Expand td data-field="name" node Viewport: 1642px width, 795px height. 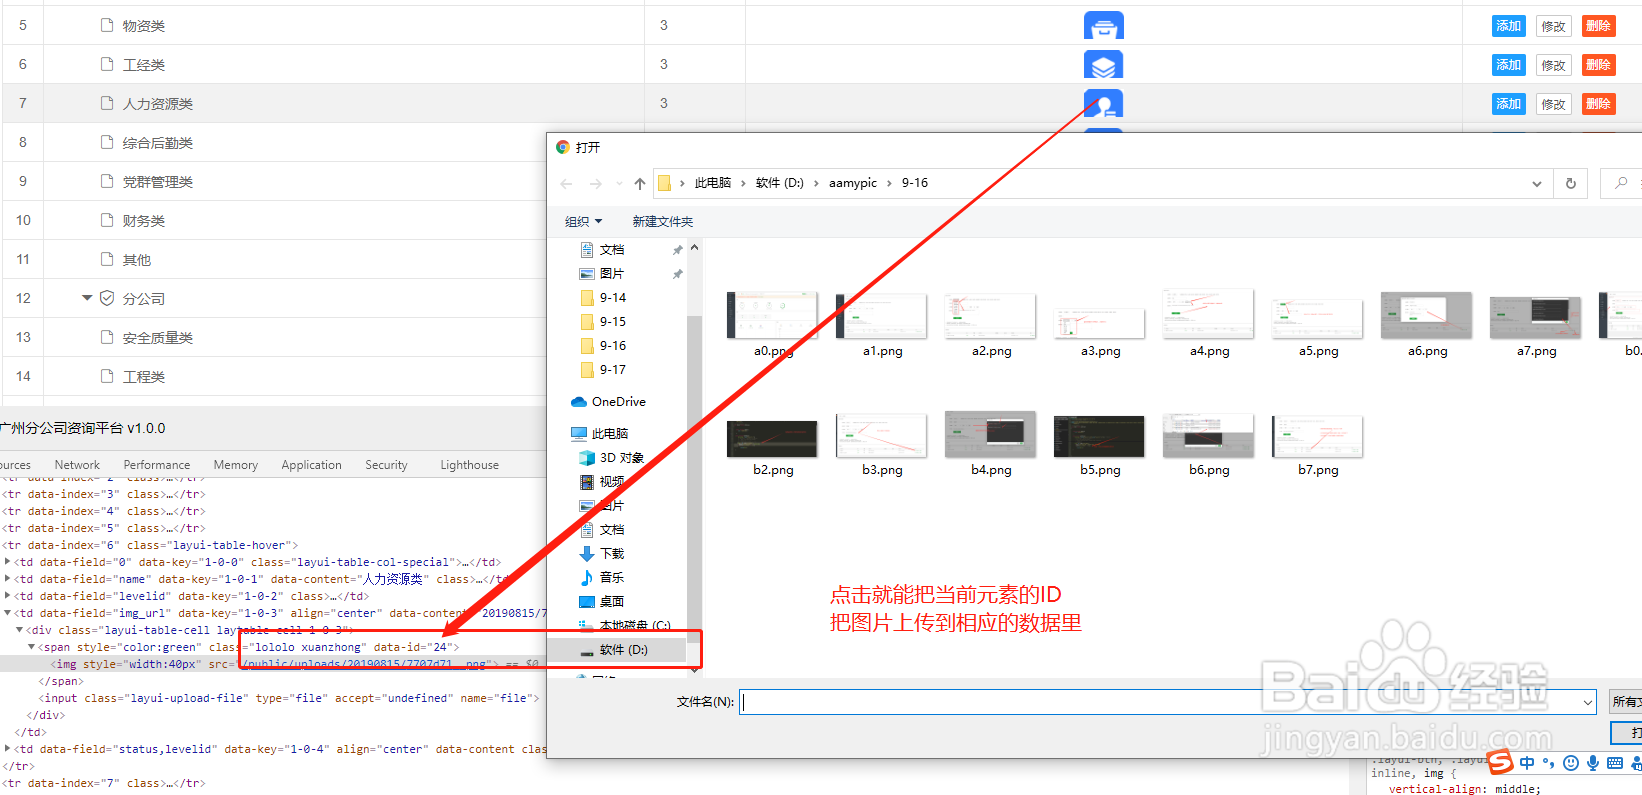pos(8,579)
